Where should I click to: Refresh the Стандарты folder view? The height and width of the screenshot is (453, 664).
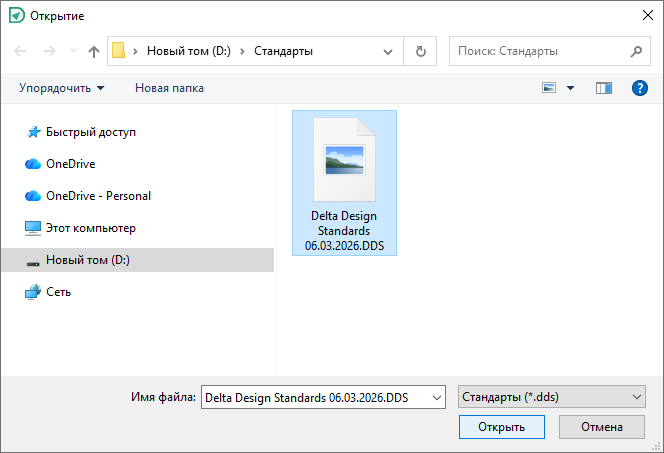tap(421, 52)
